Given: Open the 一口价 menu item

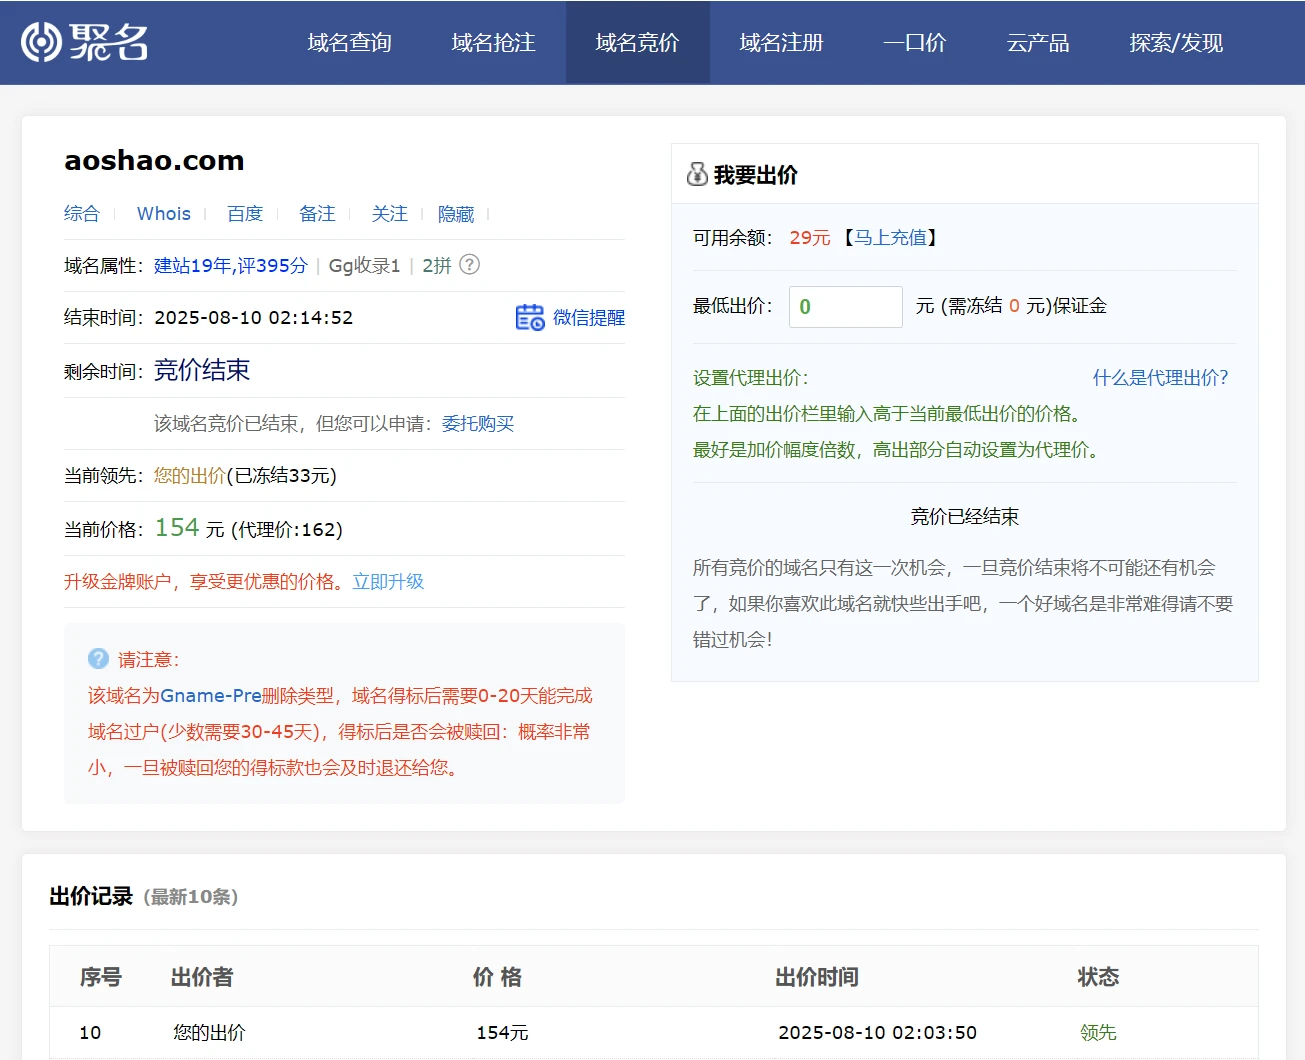Looking at the screenshot, I should [x=914, y=43].
